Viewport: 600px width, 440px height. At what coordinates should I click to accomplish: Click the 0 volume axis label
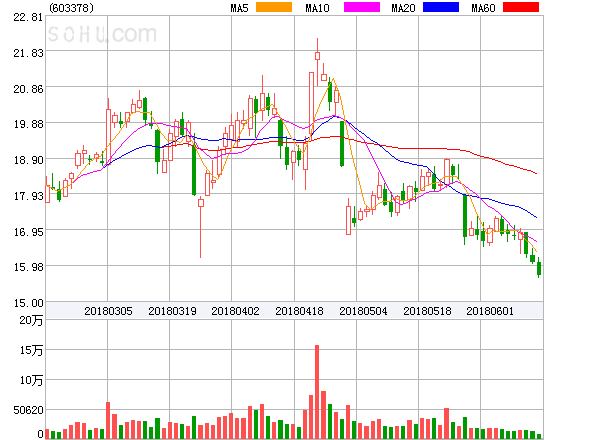click(x=40, y=434)
